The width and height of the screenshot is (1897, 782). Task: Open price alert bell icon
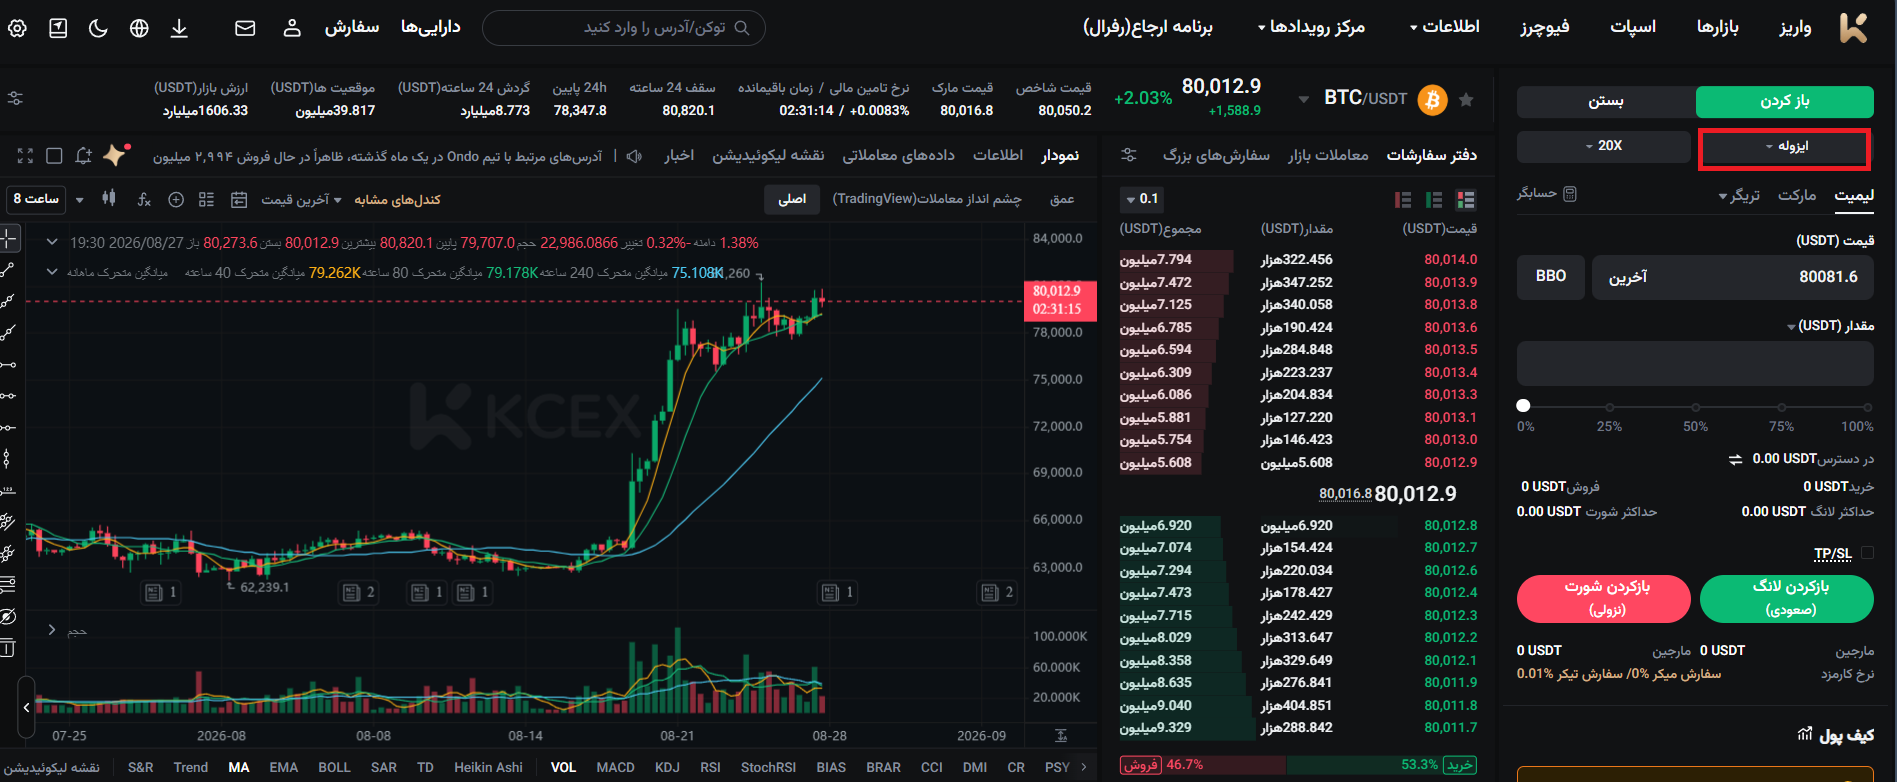pos(84,156)
